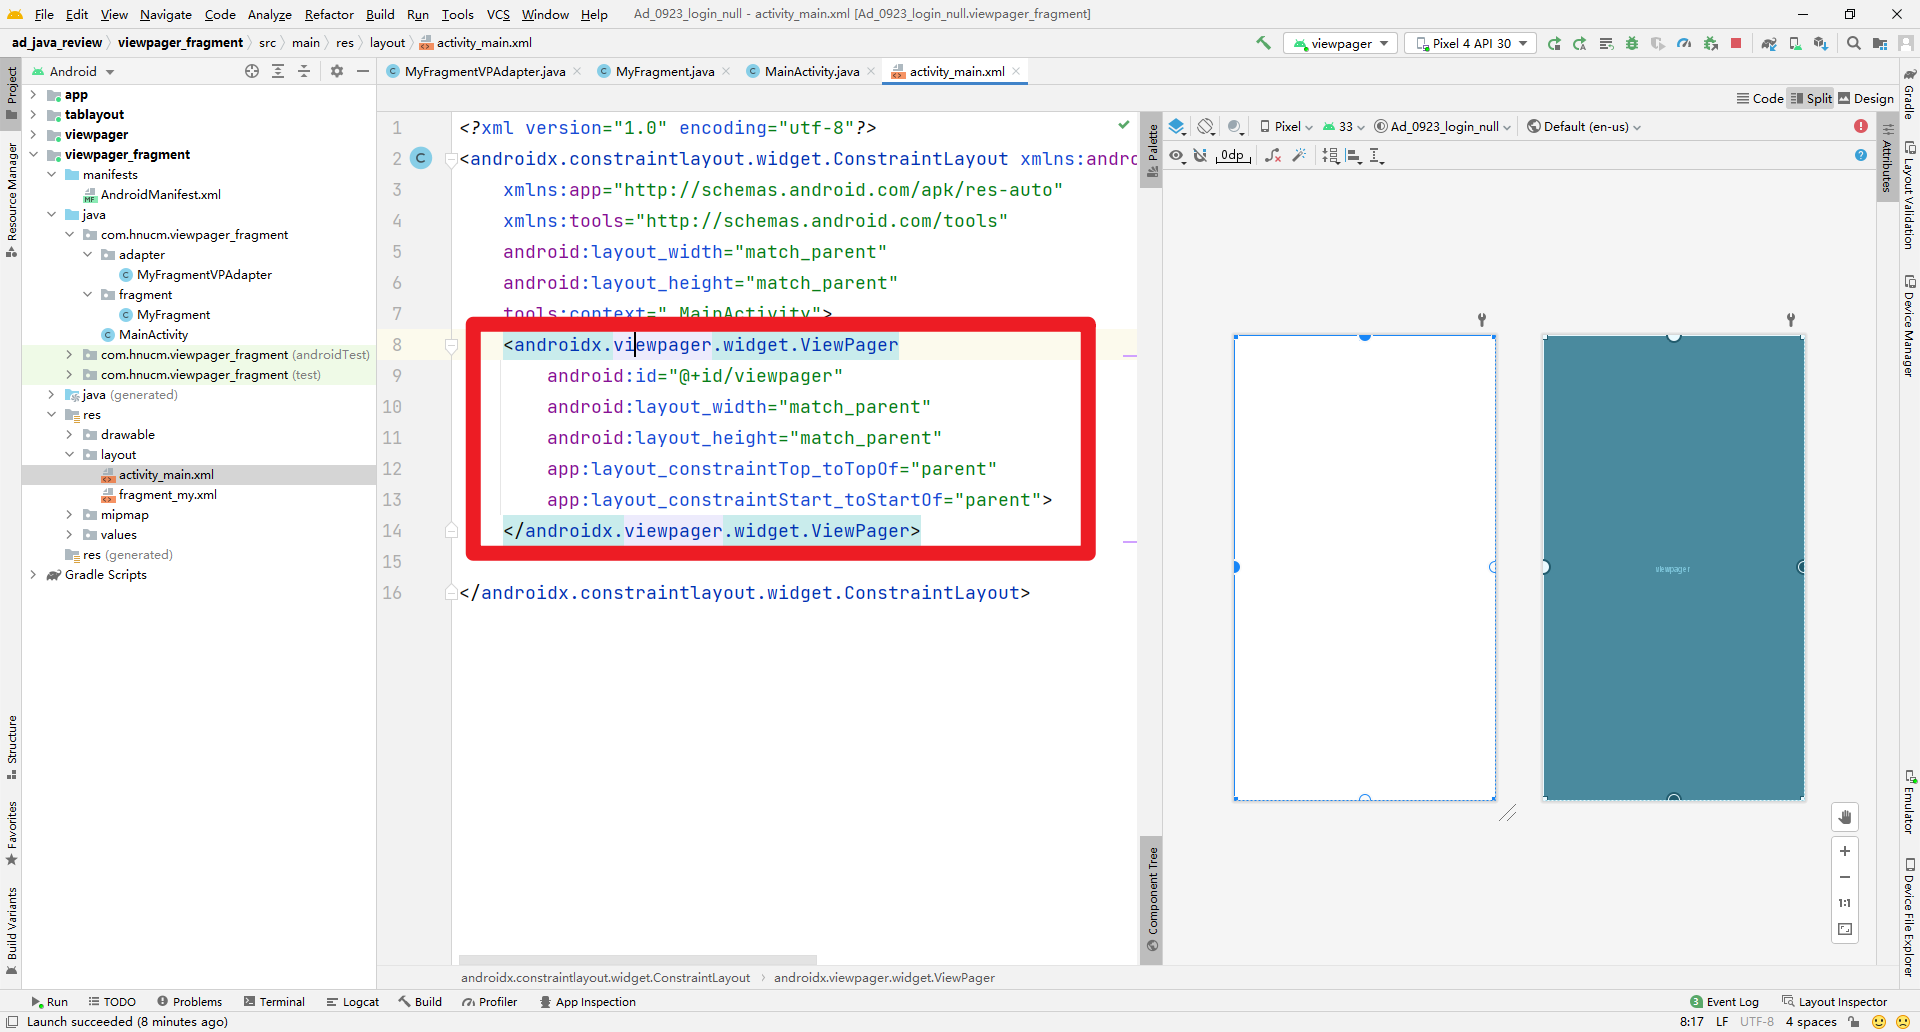Open the Refactor menu

[x=329, y=14]
